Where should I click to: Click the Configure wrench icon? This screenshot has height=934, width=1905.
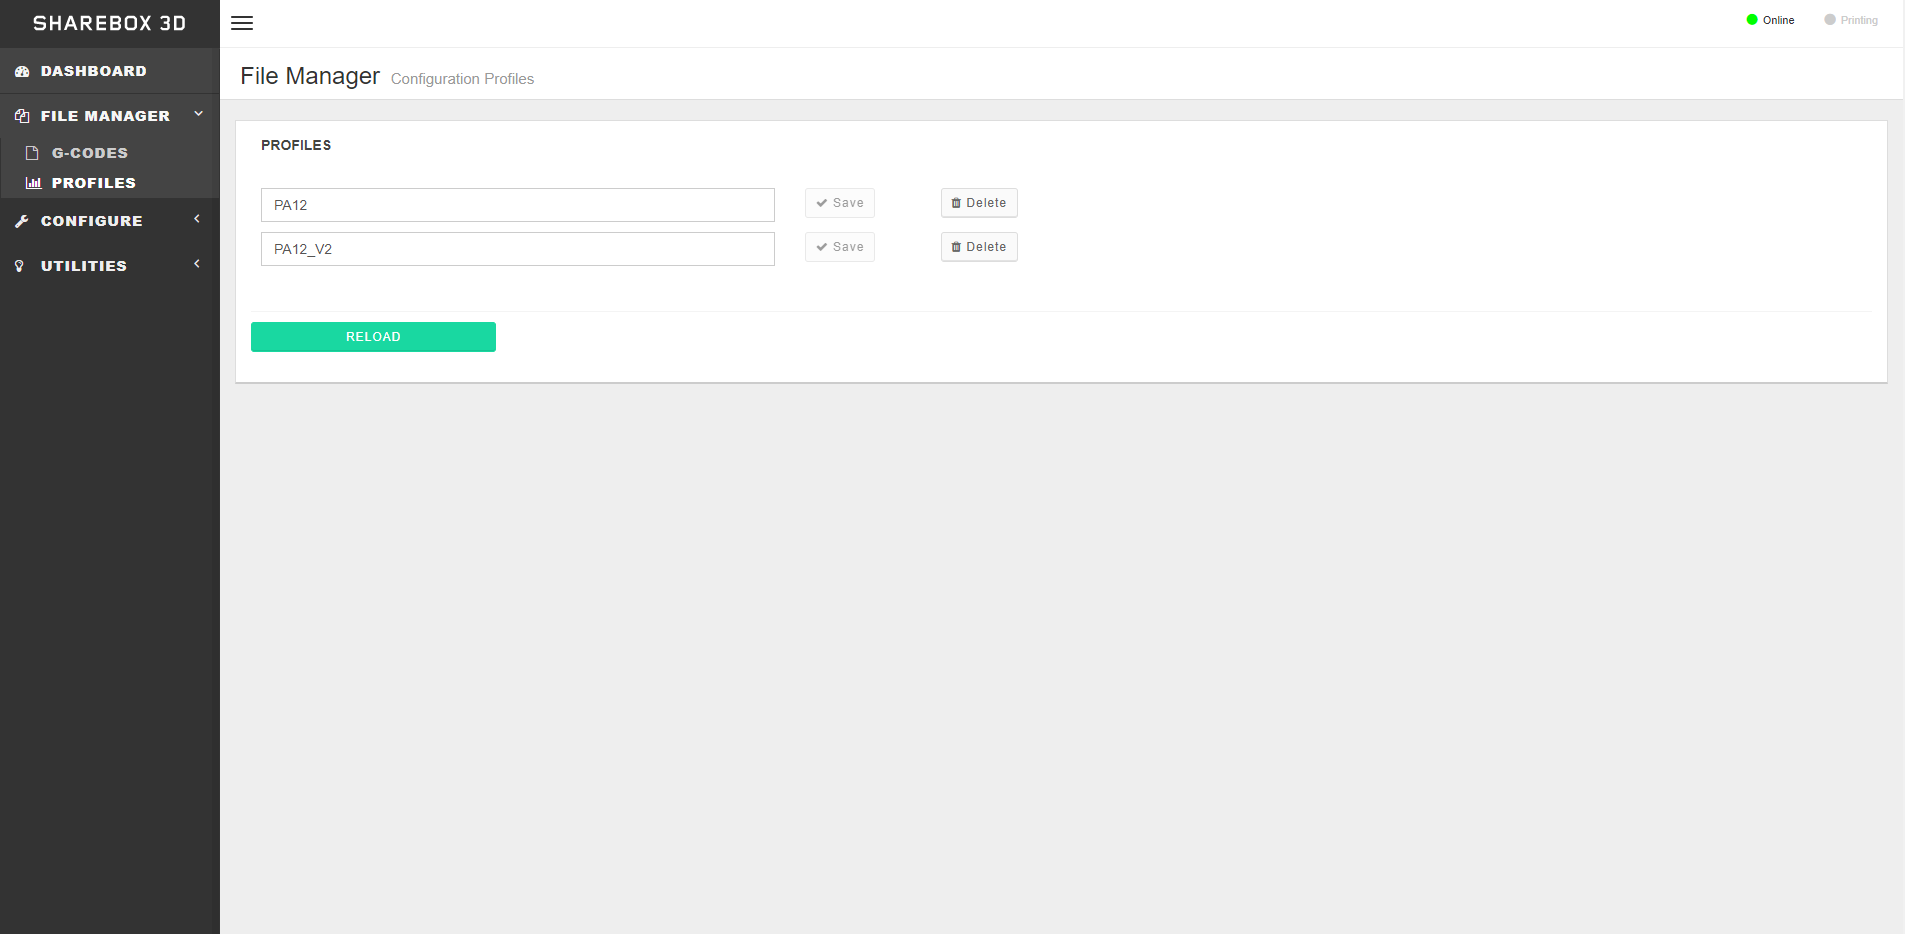click(x=22, y=221)
